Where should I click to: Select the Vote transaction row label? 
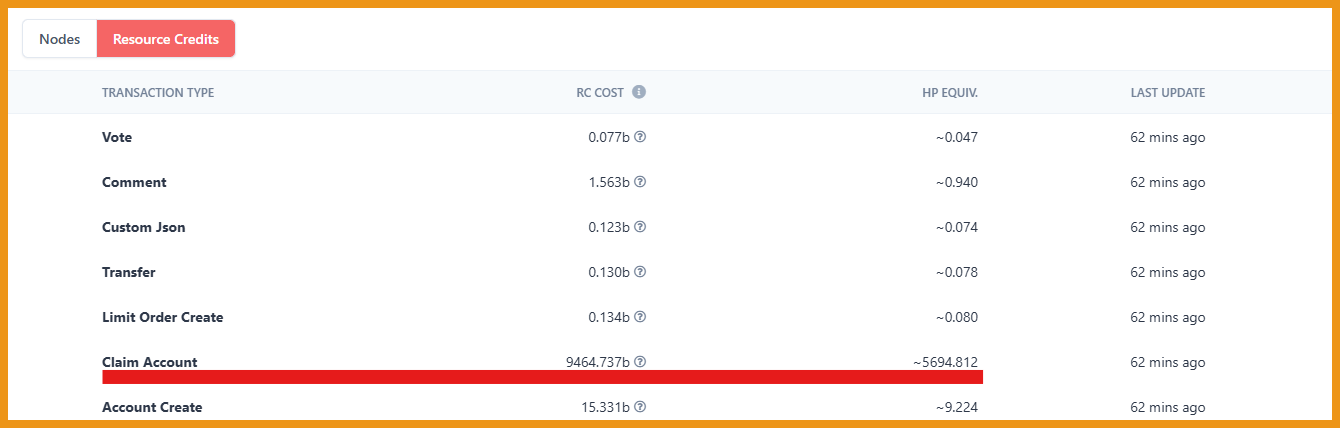[117, 137]
